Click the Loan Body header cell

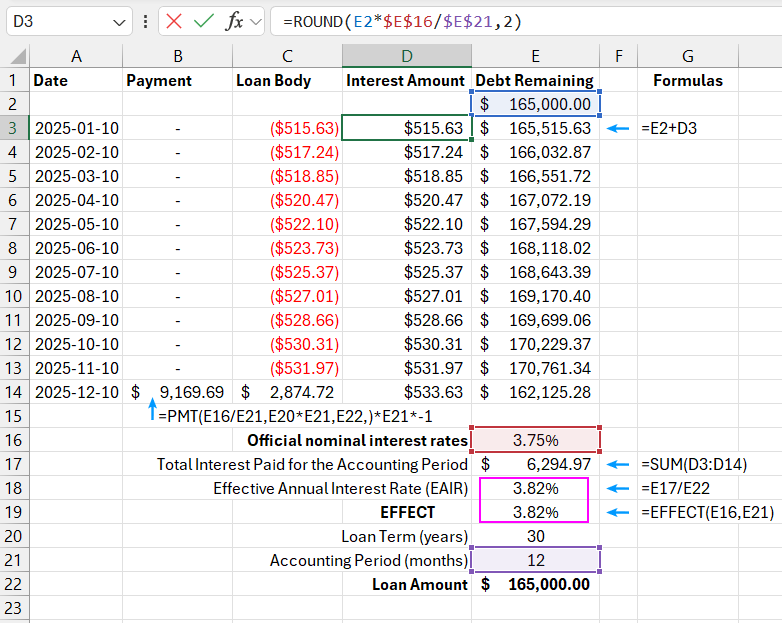[287, 80]
